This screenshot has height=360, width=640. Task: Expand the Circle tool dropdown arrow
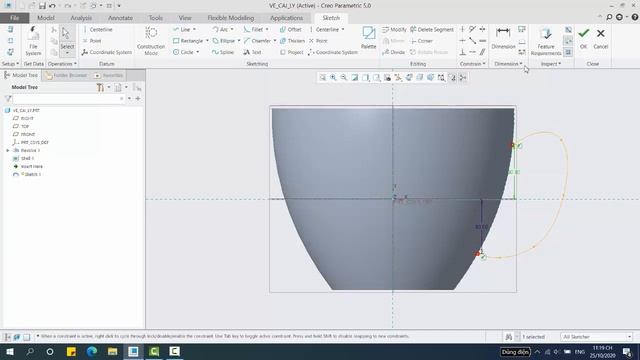198,52
